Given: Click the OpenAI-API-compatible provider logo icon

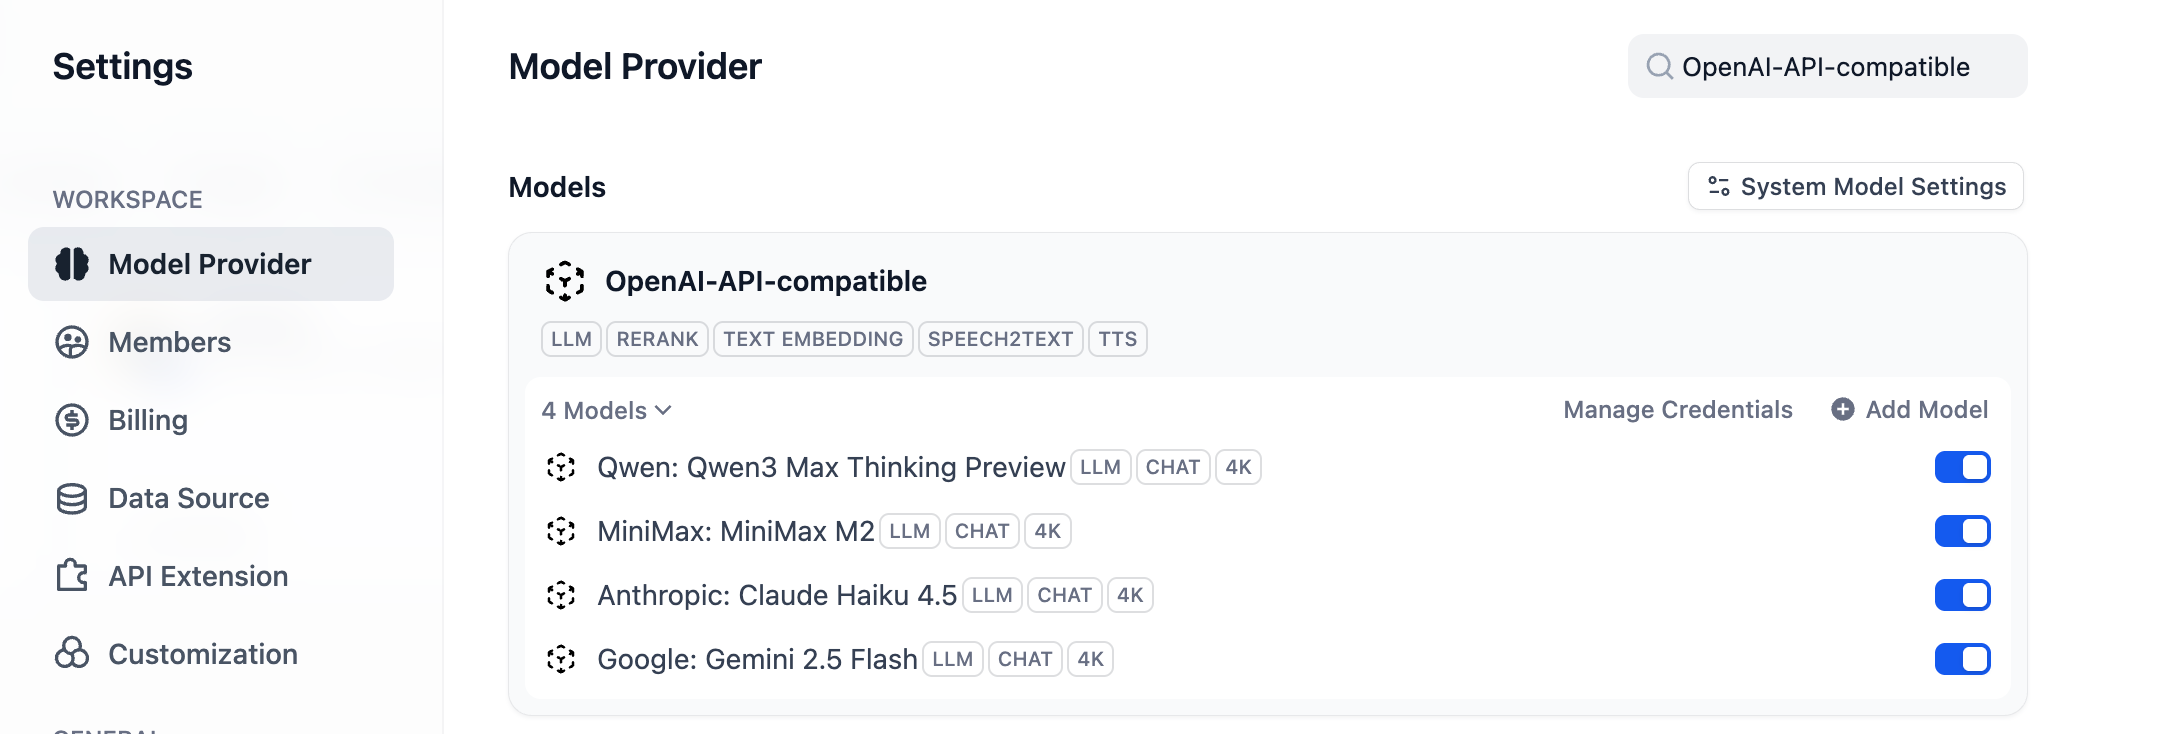Looking at the screenshot, I should [565, 281].
